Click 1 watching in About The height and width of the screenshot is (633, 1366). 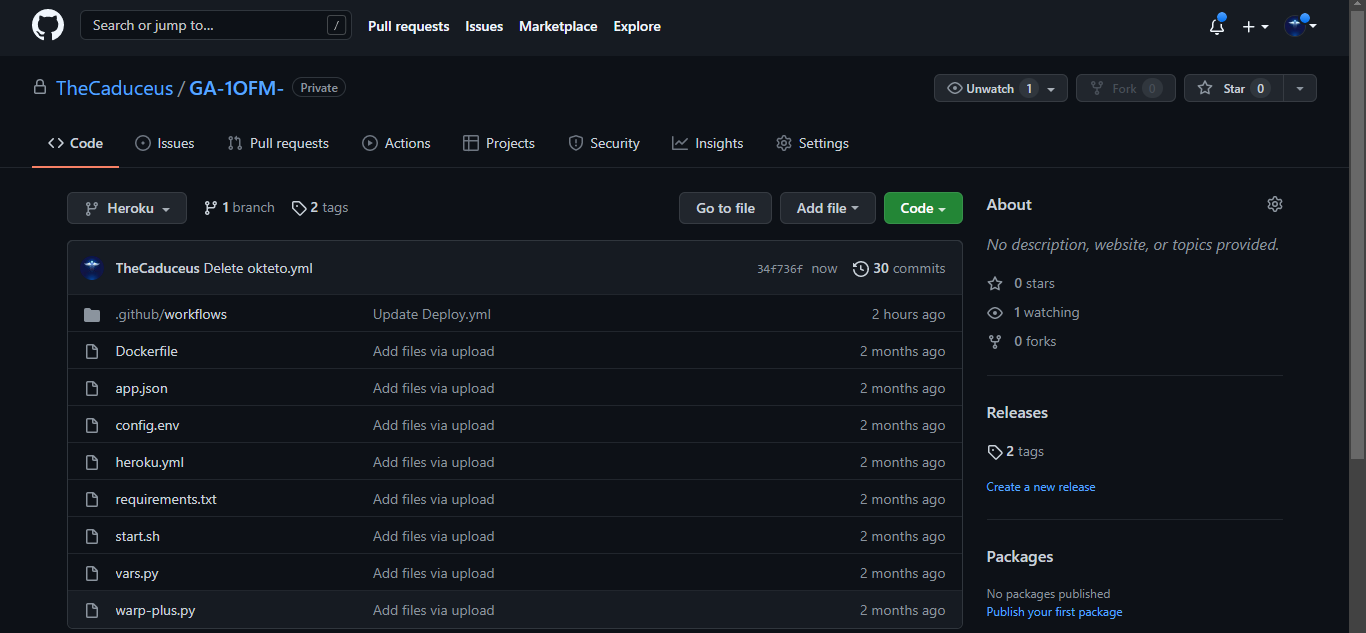(x=1033, y=312)
